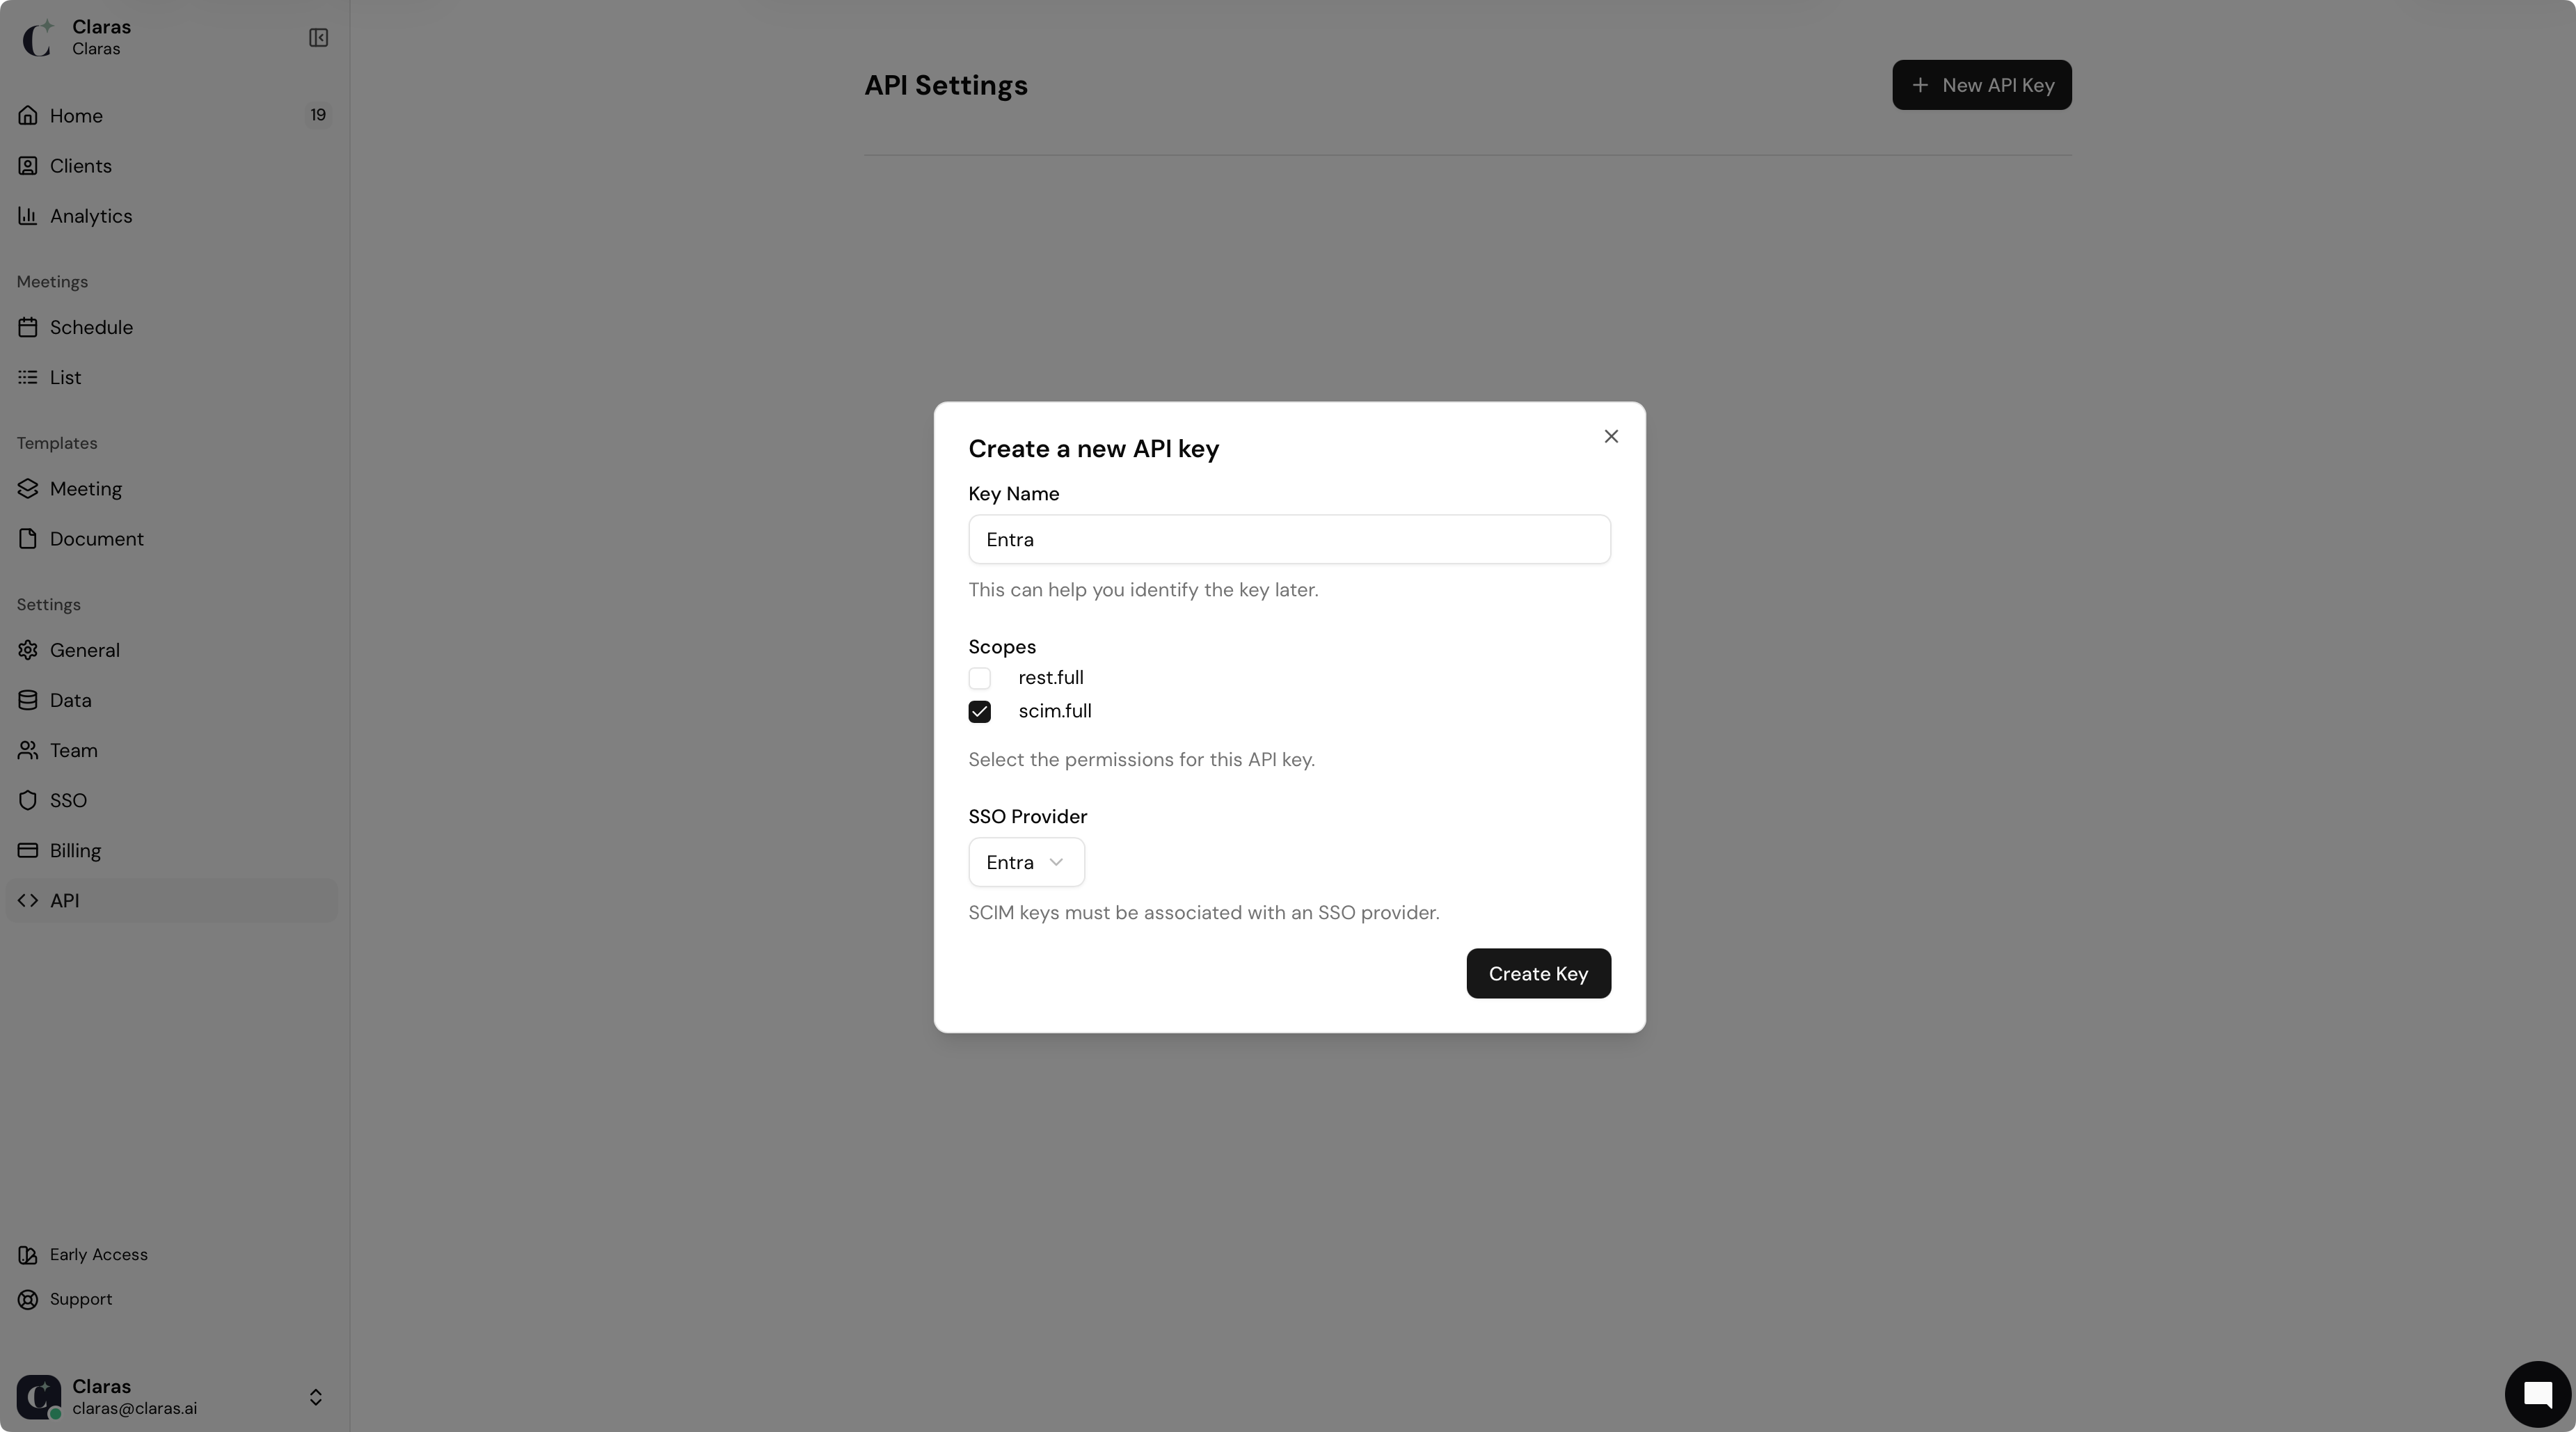Go to Billing settings
The height and width of the screenshot is (1432, 2576).
[75, 851]
